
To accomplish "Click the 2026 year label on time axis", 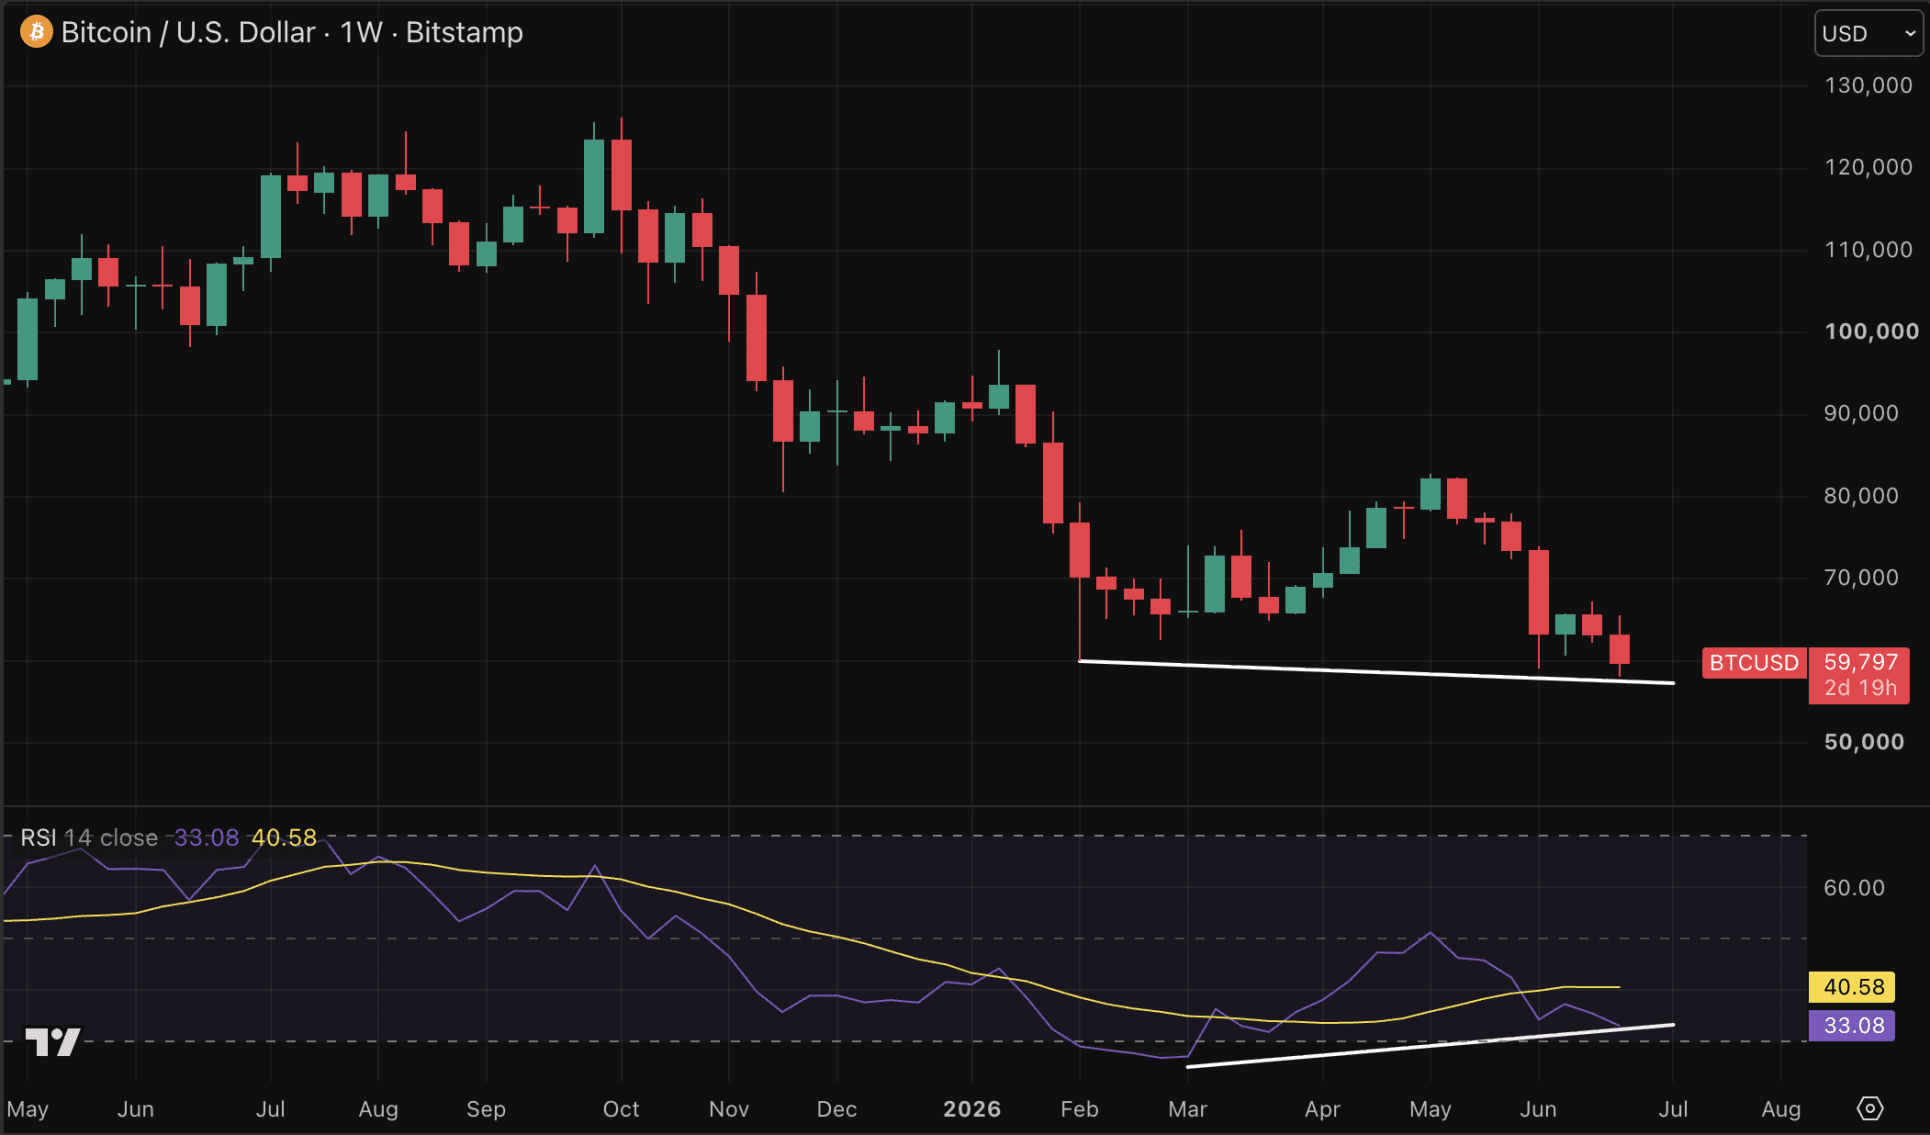I will (x=972, y=1109).
